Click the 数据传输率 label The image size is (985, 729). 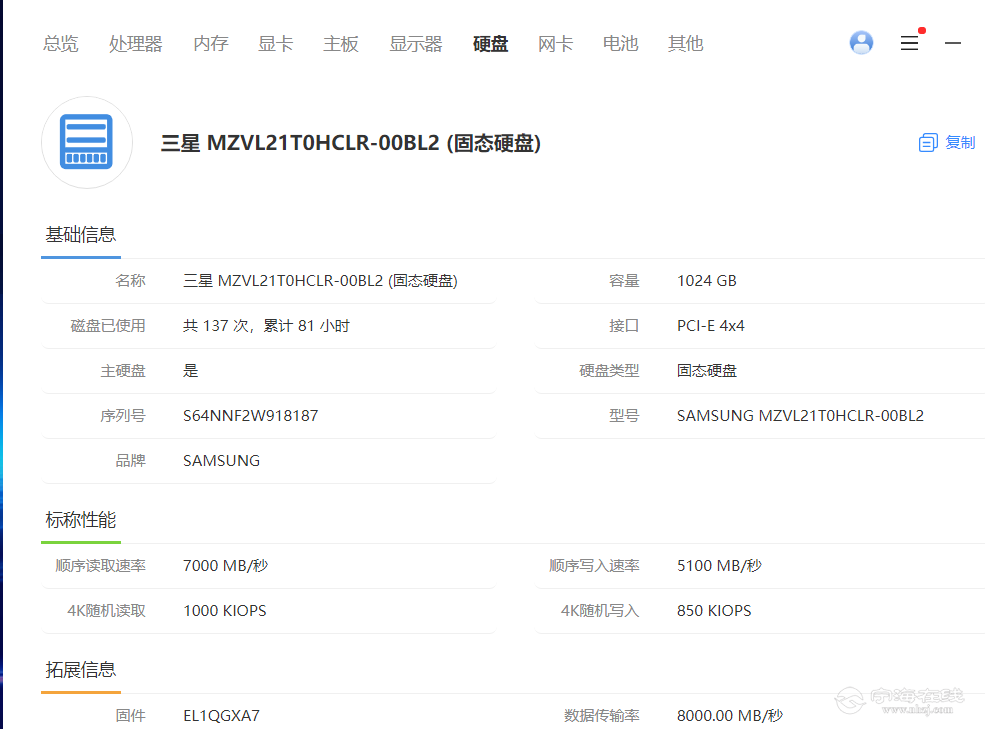[x=602, y=716]
